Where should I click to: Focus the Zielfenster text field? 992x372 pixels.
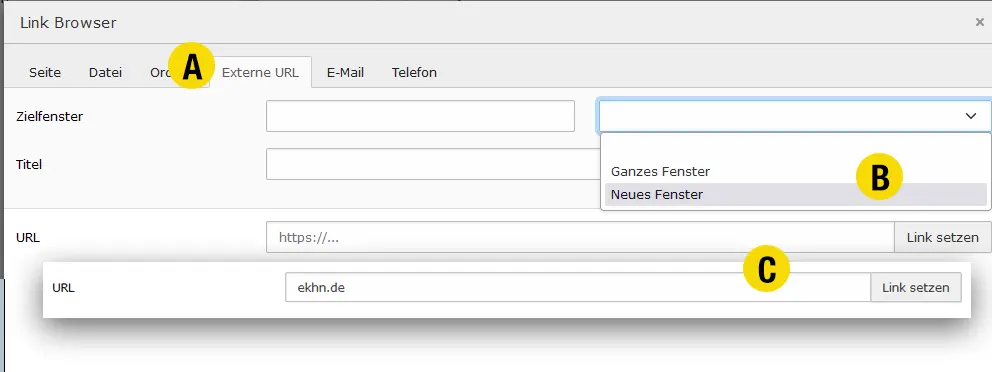[x=420, y=116]
